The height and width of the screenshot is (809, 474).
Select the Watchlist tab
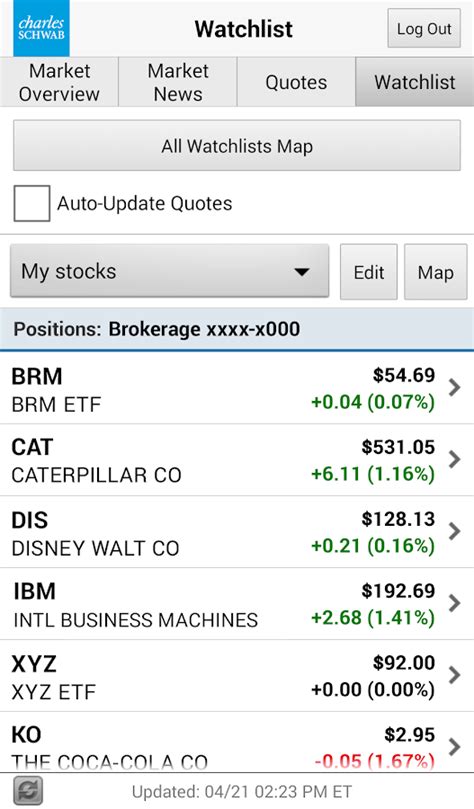pos(415,82)
